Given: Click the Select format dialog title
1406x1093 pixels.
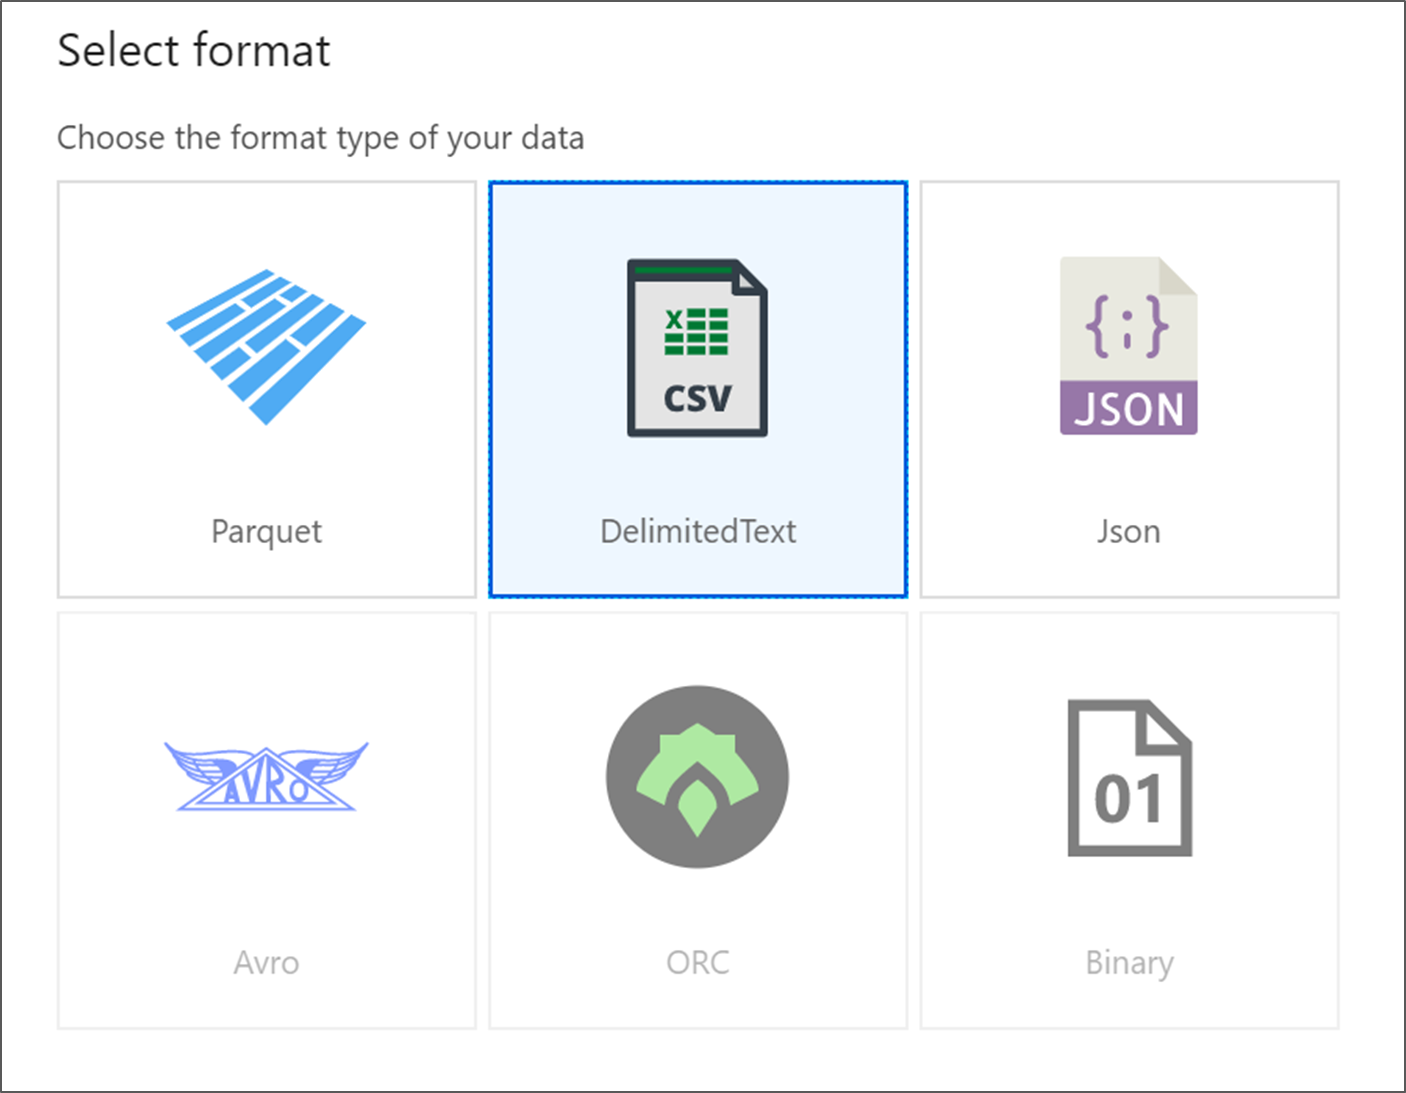Looking at the screenshot, I should coord(193,49).
